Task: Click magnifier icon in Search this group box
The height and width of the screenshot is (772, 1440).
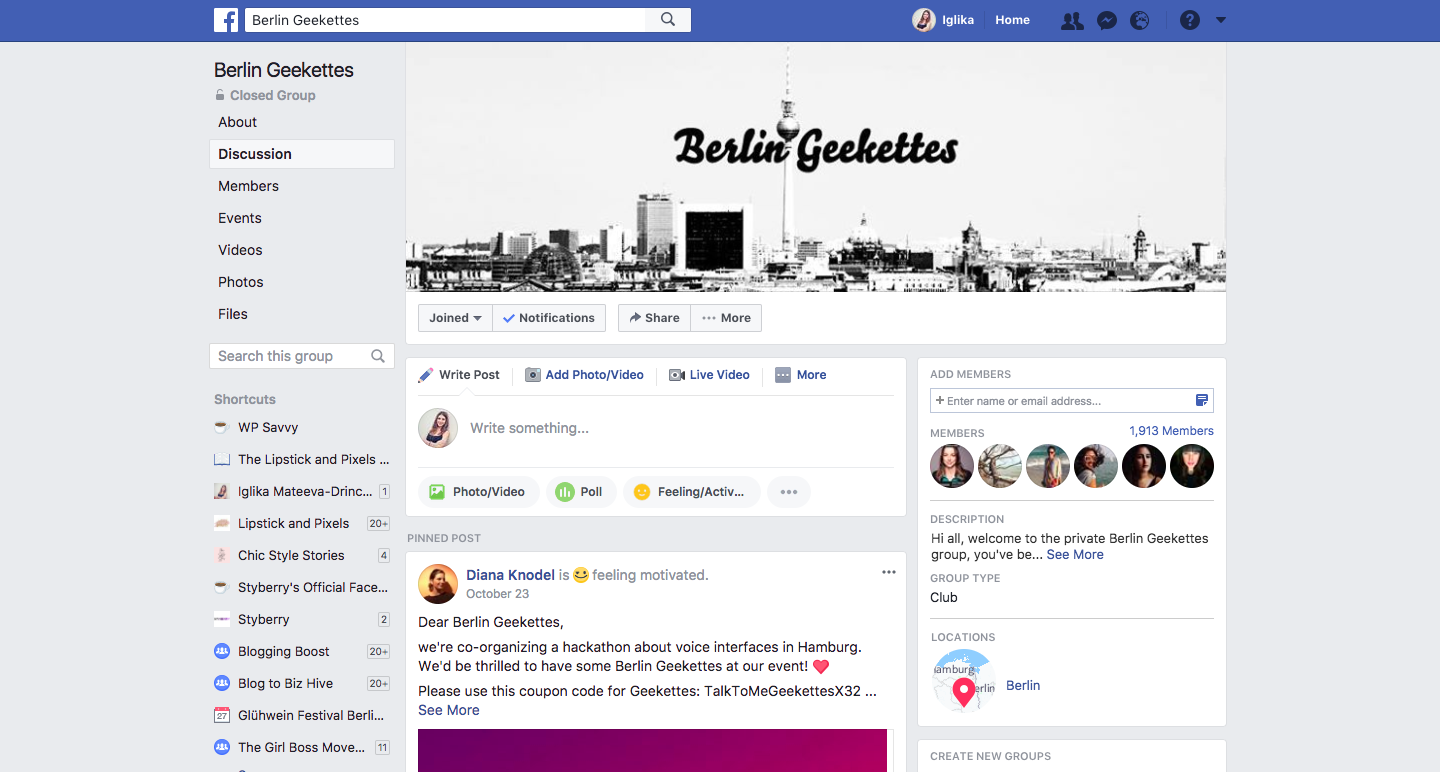Action: tap(378, 356)
